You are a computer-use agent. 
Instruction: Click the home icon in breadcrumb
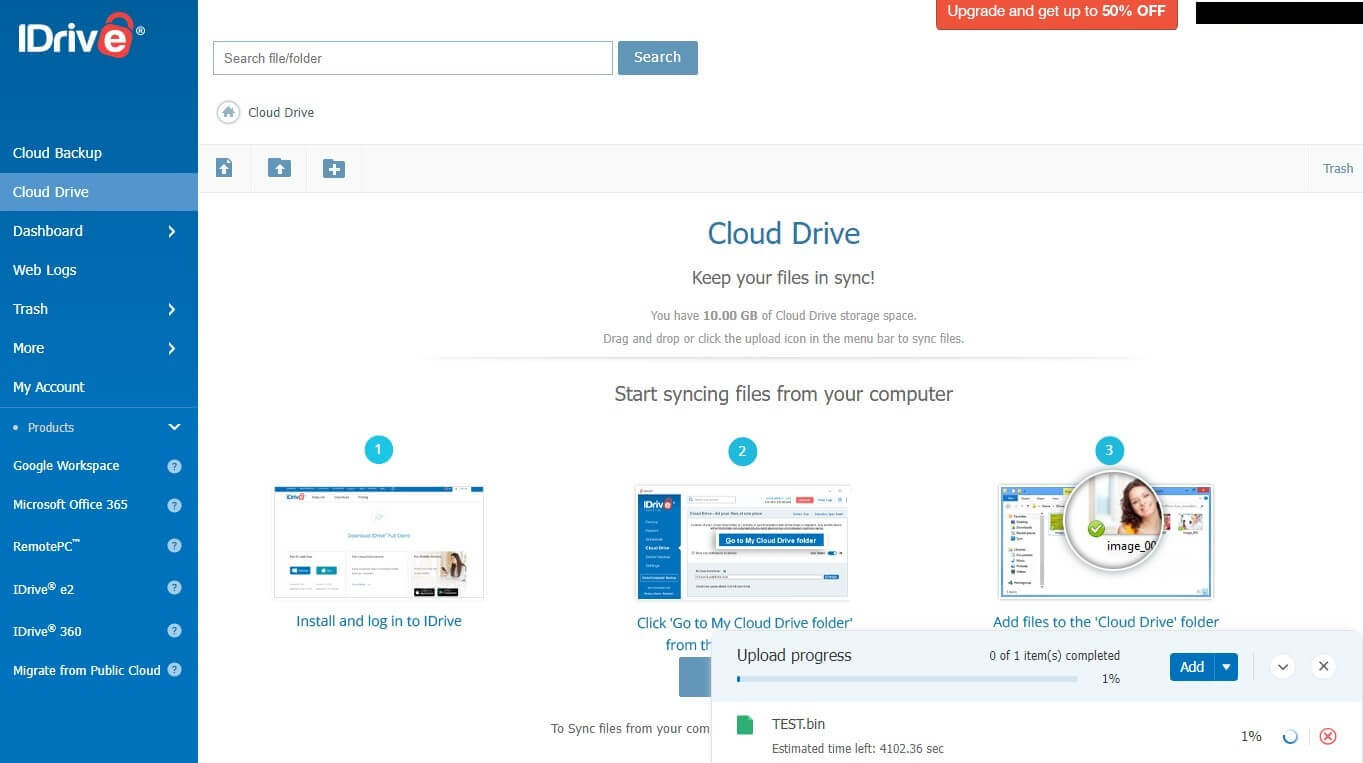click(x=228, y=112)
